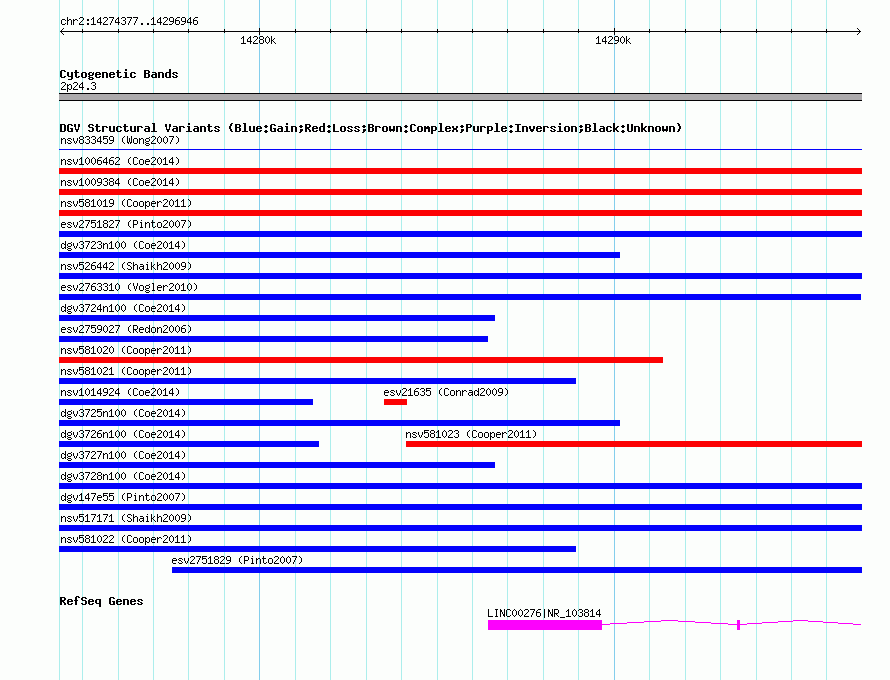
Task: Click the 14290k ruler position label
Action: click(612, 40)
